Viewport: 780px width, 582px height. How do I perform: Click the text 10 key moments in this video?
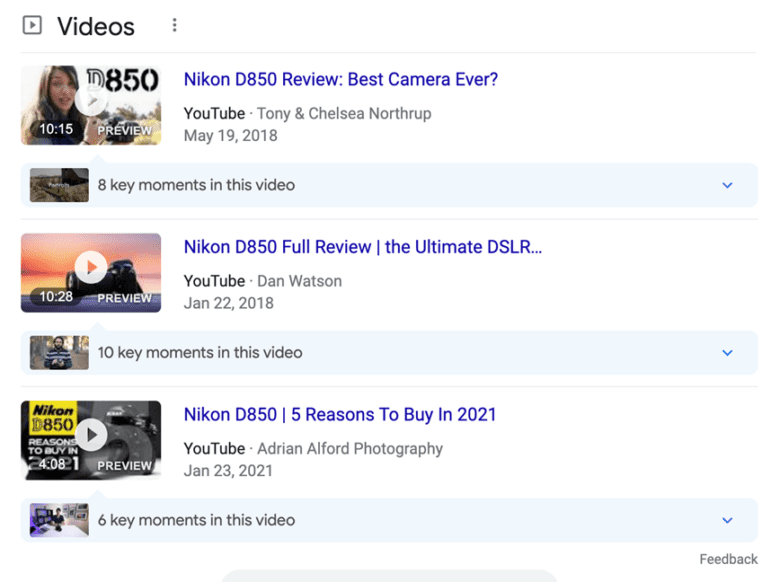(x=199, y=353)
